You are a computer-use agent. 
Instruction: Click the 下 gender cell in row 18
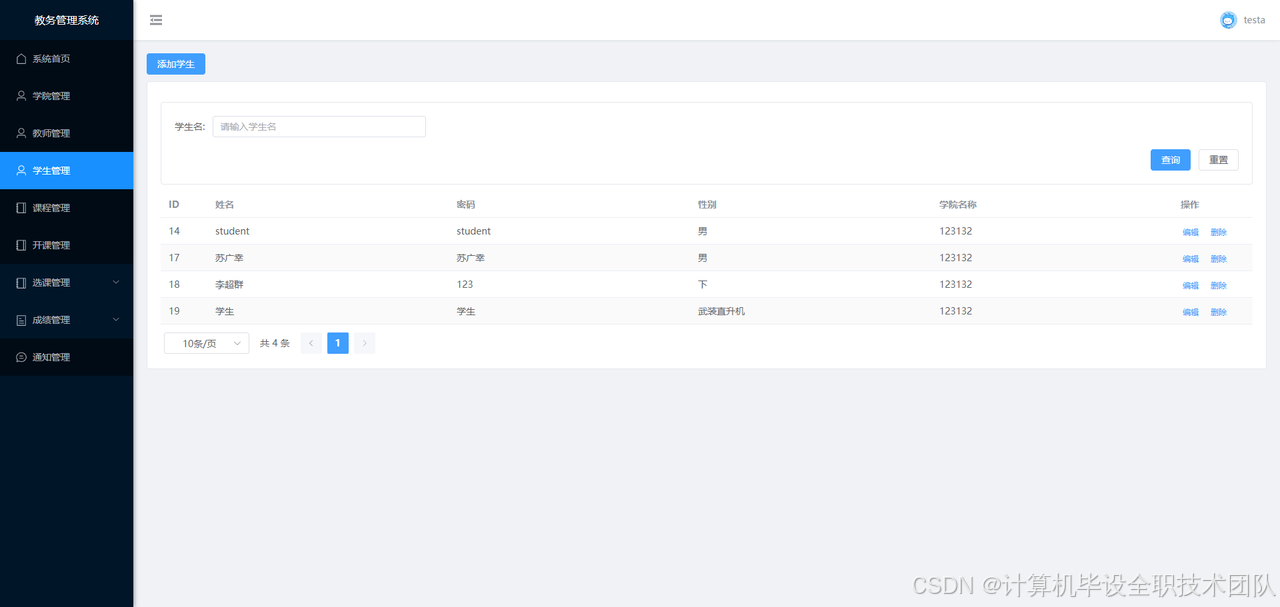(702, 284)
